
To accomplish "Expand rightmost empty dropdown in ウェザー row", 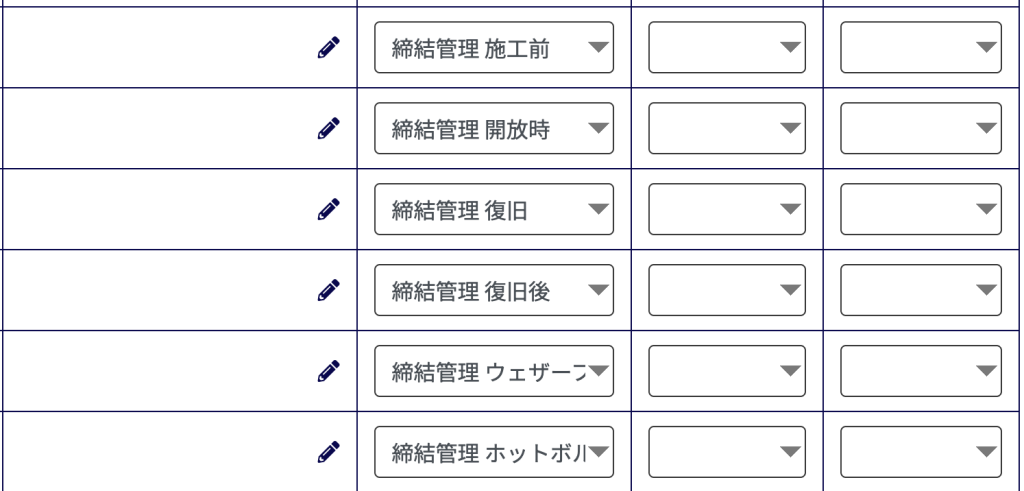I will pos(921,372).
